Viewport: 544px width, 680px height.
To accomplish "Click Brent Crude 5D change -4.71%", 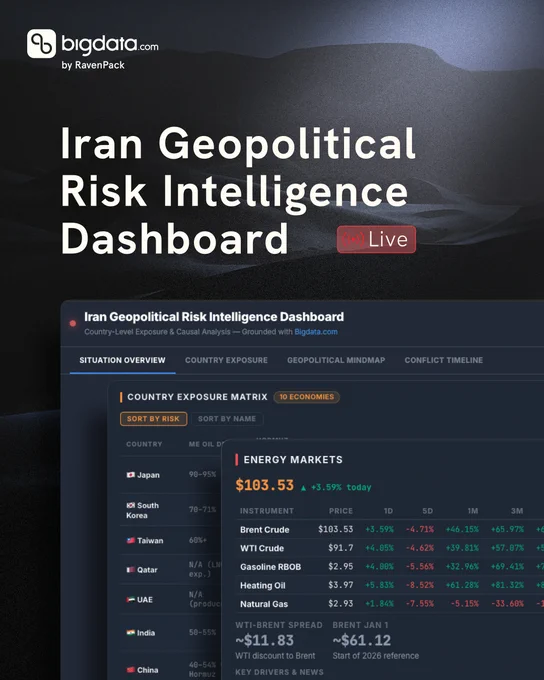I will (419, 529).
